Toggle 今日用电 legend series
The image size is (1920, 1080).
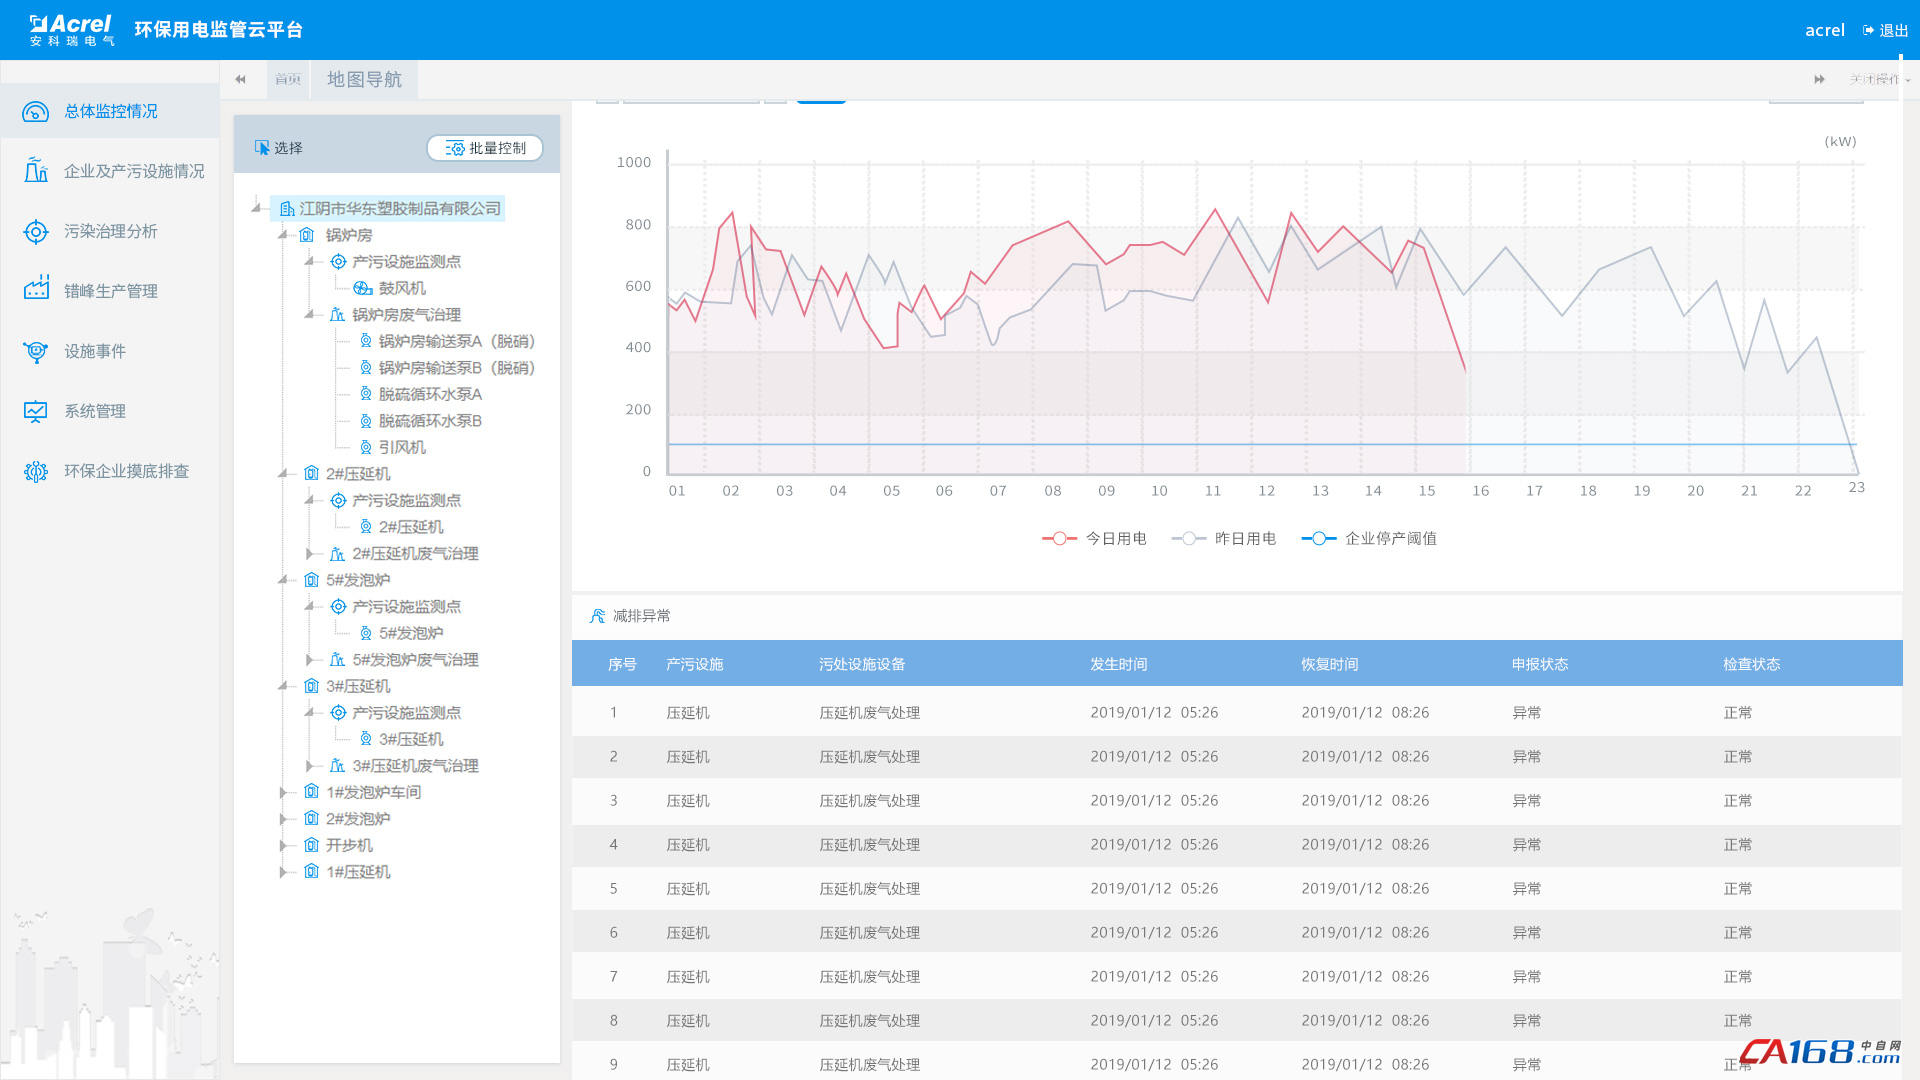(x=1094, y=538)
